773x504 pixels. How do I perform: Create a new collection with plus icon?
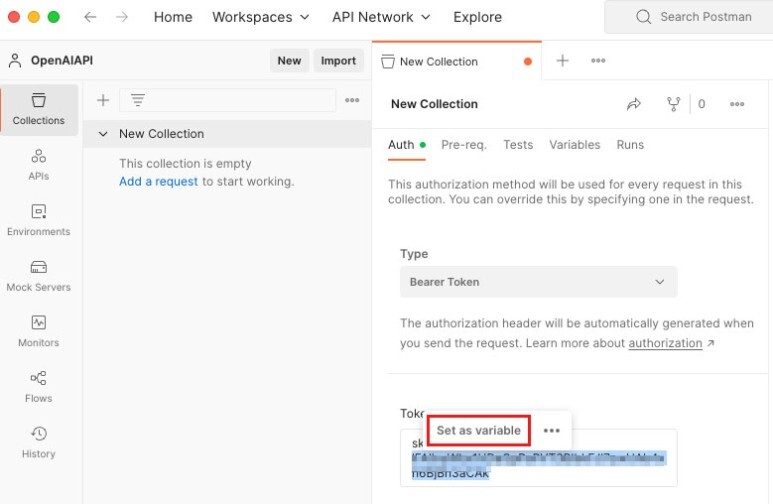103,100
